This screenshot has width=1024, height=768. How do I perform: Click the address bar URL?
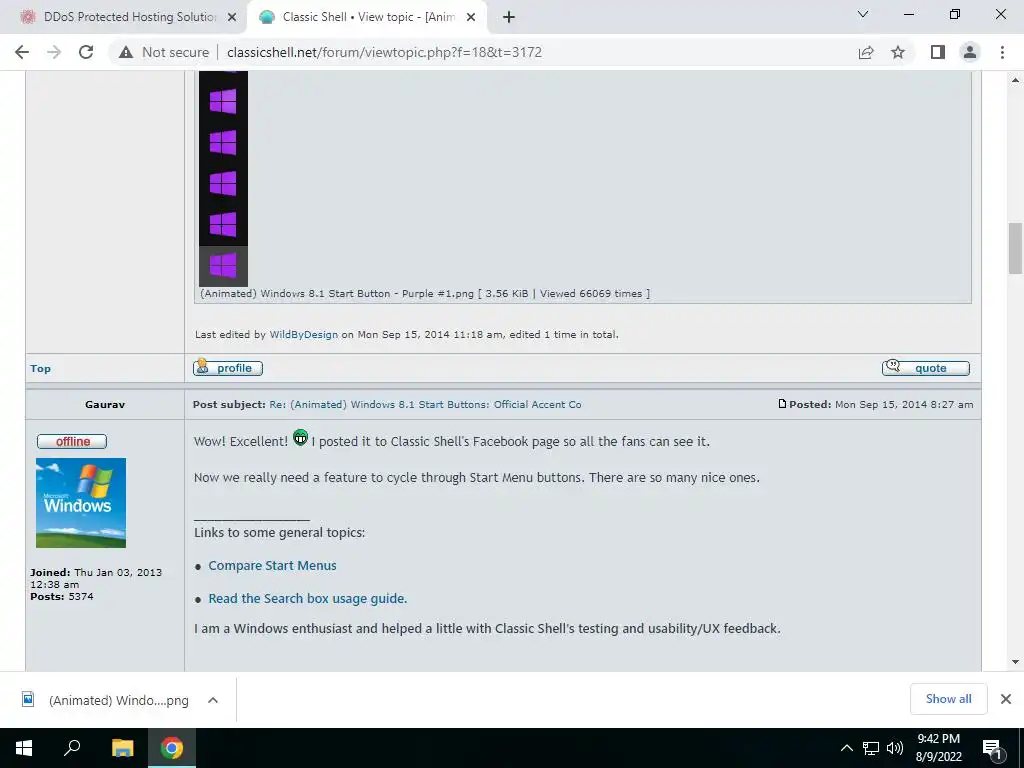tap(384, 52)
